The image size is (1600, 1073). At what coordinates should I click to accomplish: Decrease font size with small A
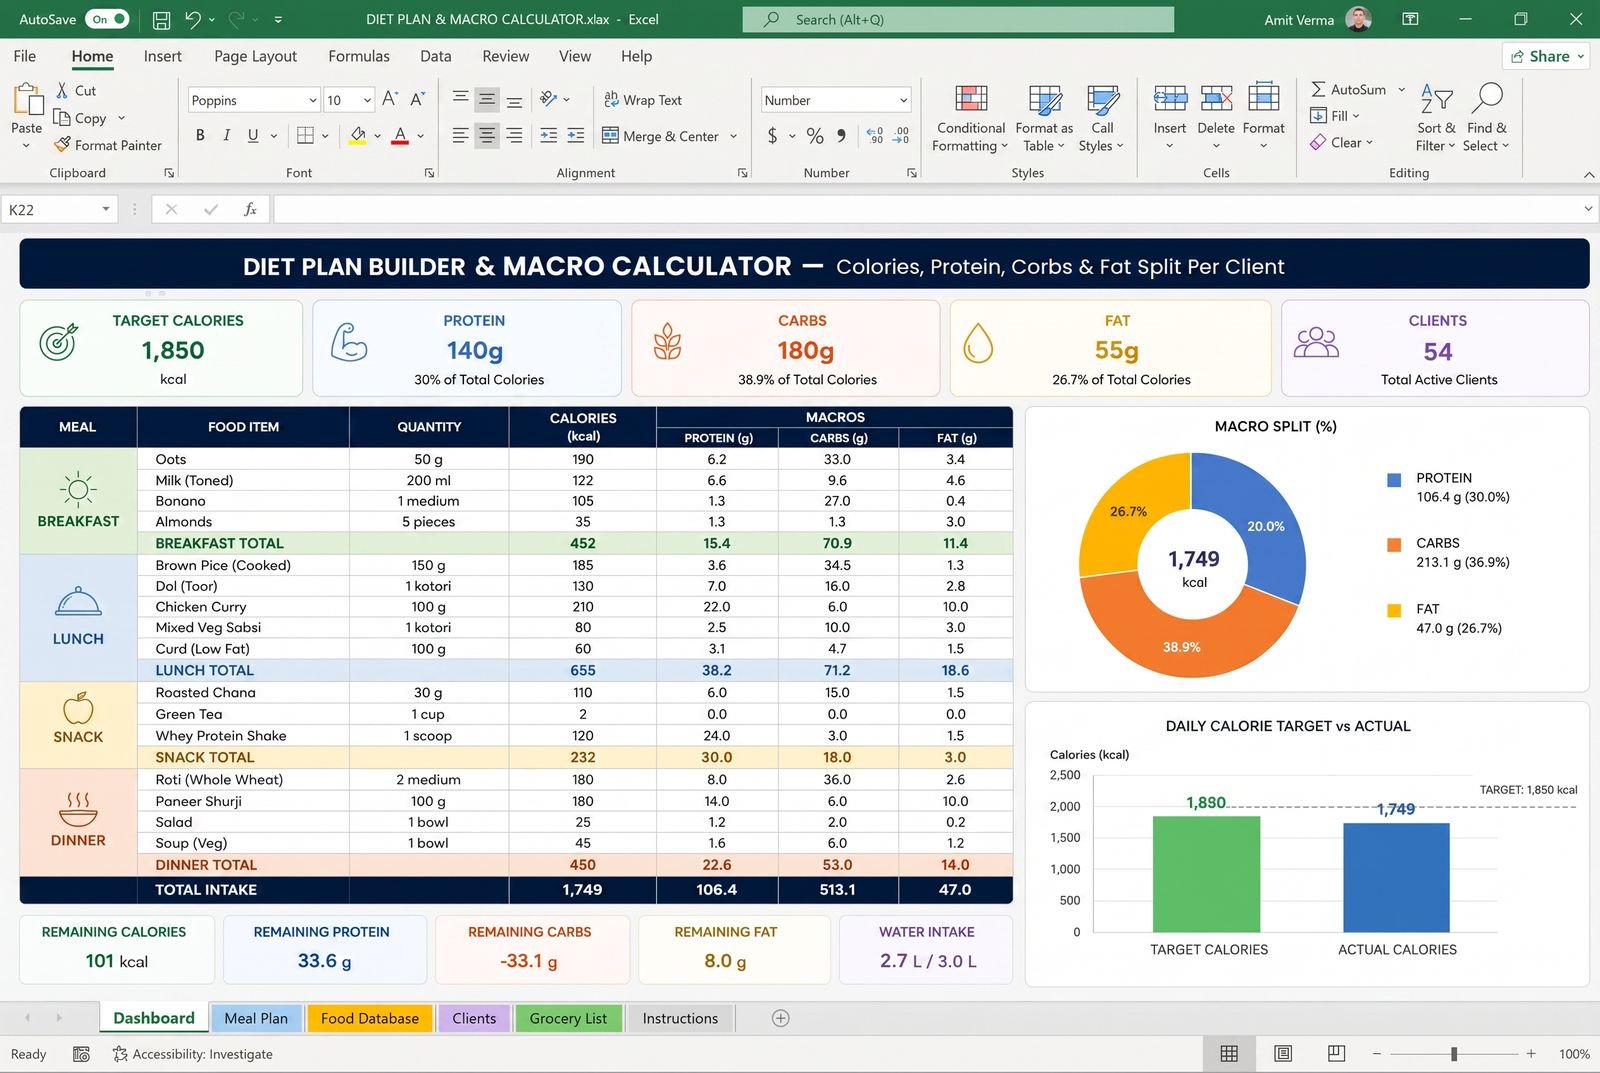click(x=417, y=98)
